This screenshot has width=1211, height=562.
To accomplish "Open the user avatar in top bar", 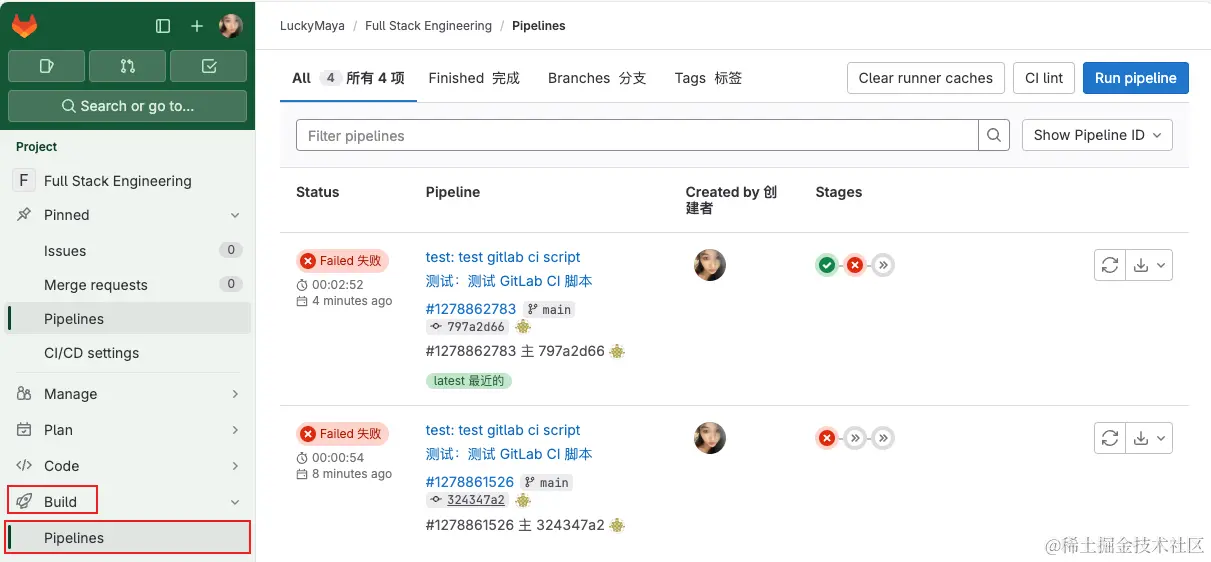I will (x=231, y=26).
